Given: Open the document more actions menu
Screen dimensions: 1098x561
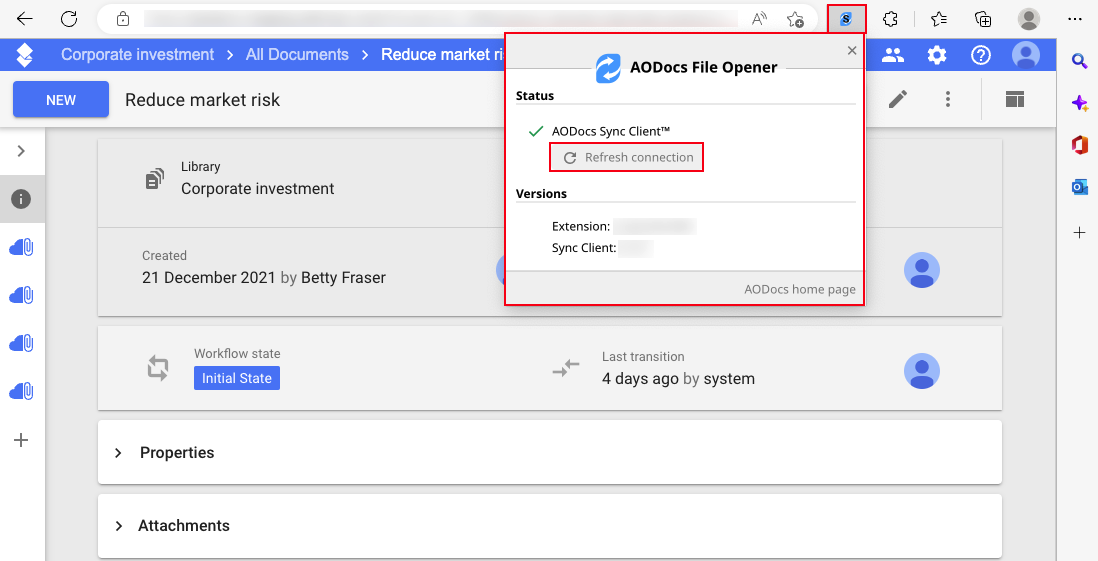Looking at the screenshot, I should pyautogui.click(x=947, y=99).
